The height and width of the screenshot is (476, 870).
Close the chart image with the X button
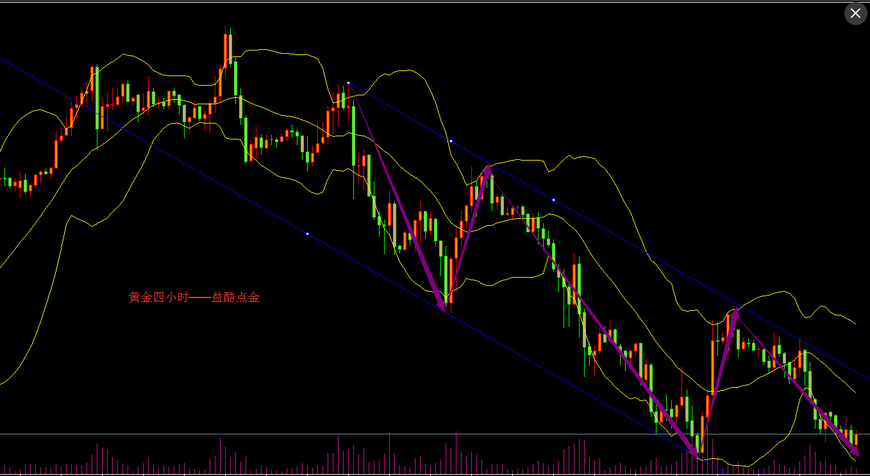coord(856,13)
